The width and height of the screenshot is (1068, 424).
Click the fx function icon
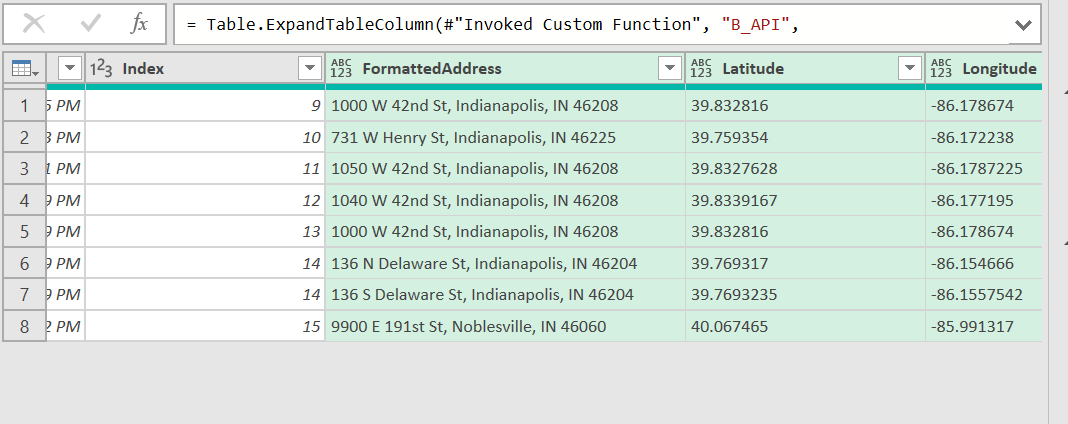[139, 25]
